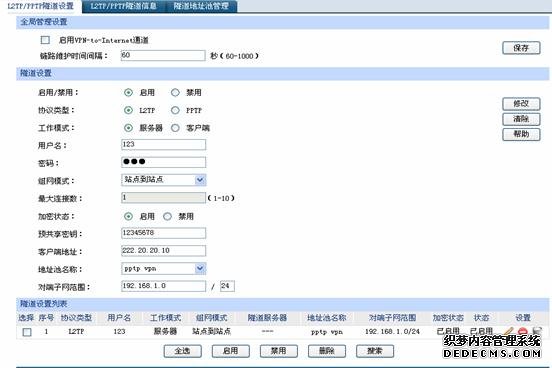Tick the selection checkbox of tunnel row 1
The height and width of the screenshot is (368, 552).
27,332
